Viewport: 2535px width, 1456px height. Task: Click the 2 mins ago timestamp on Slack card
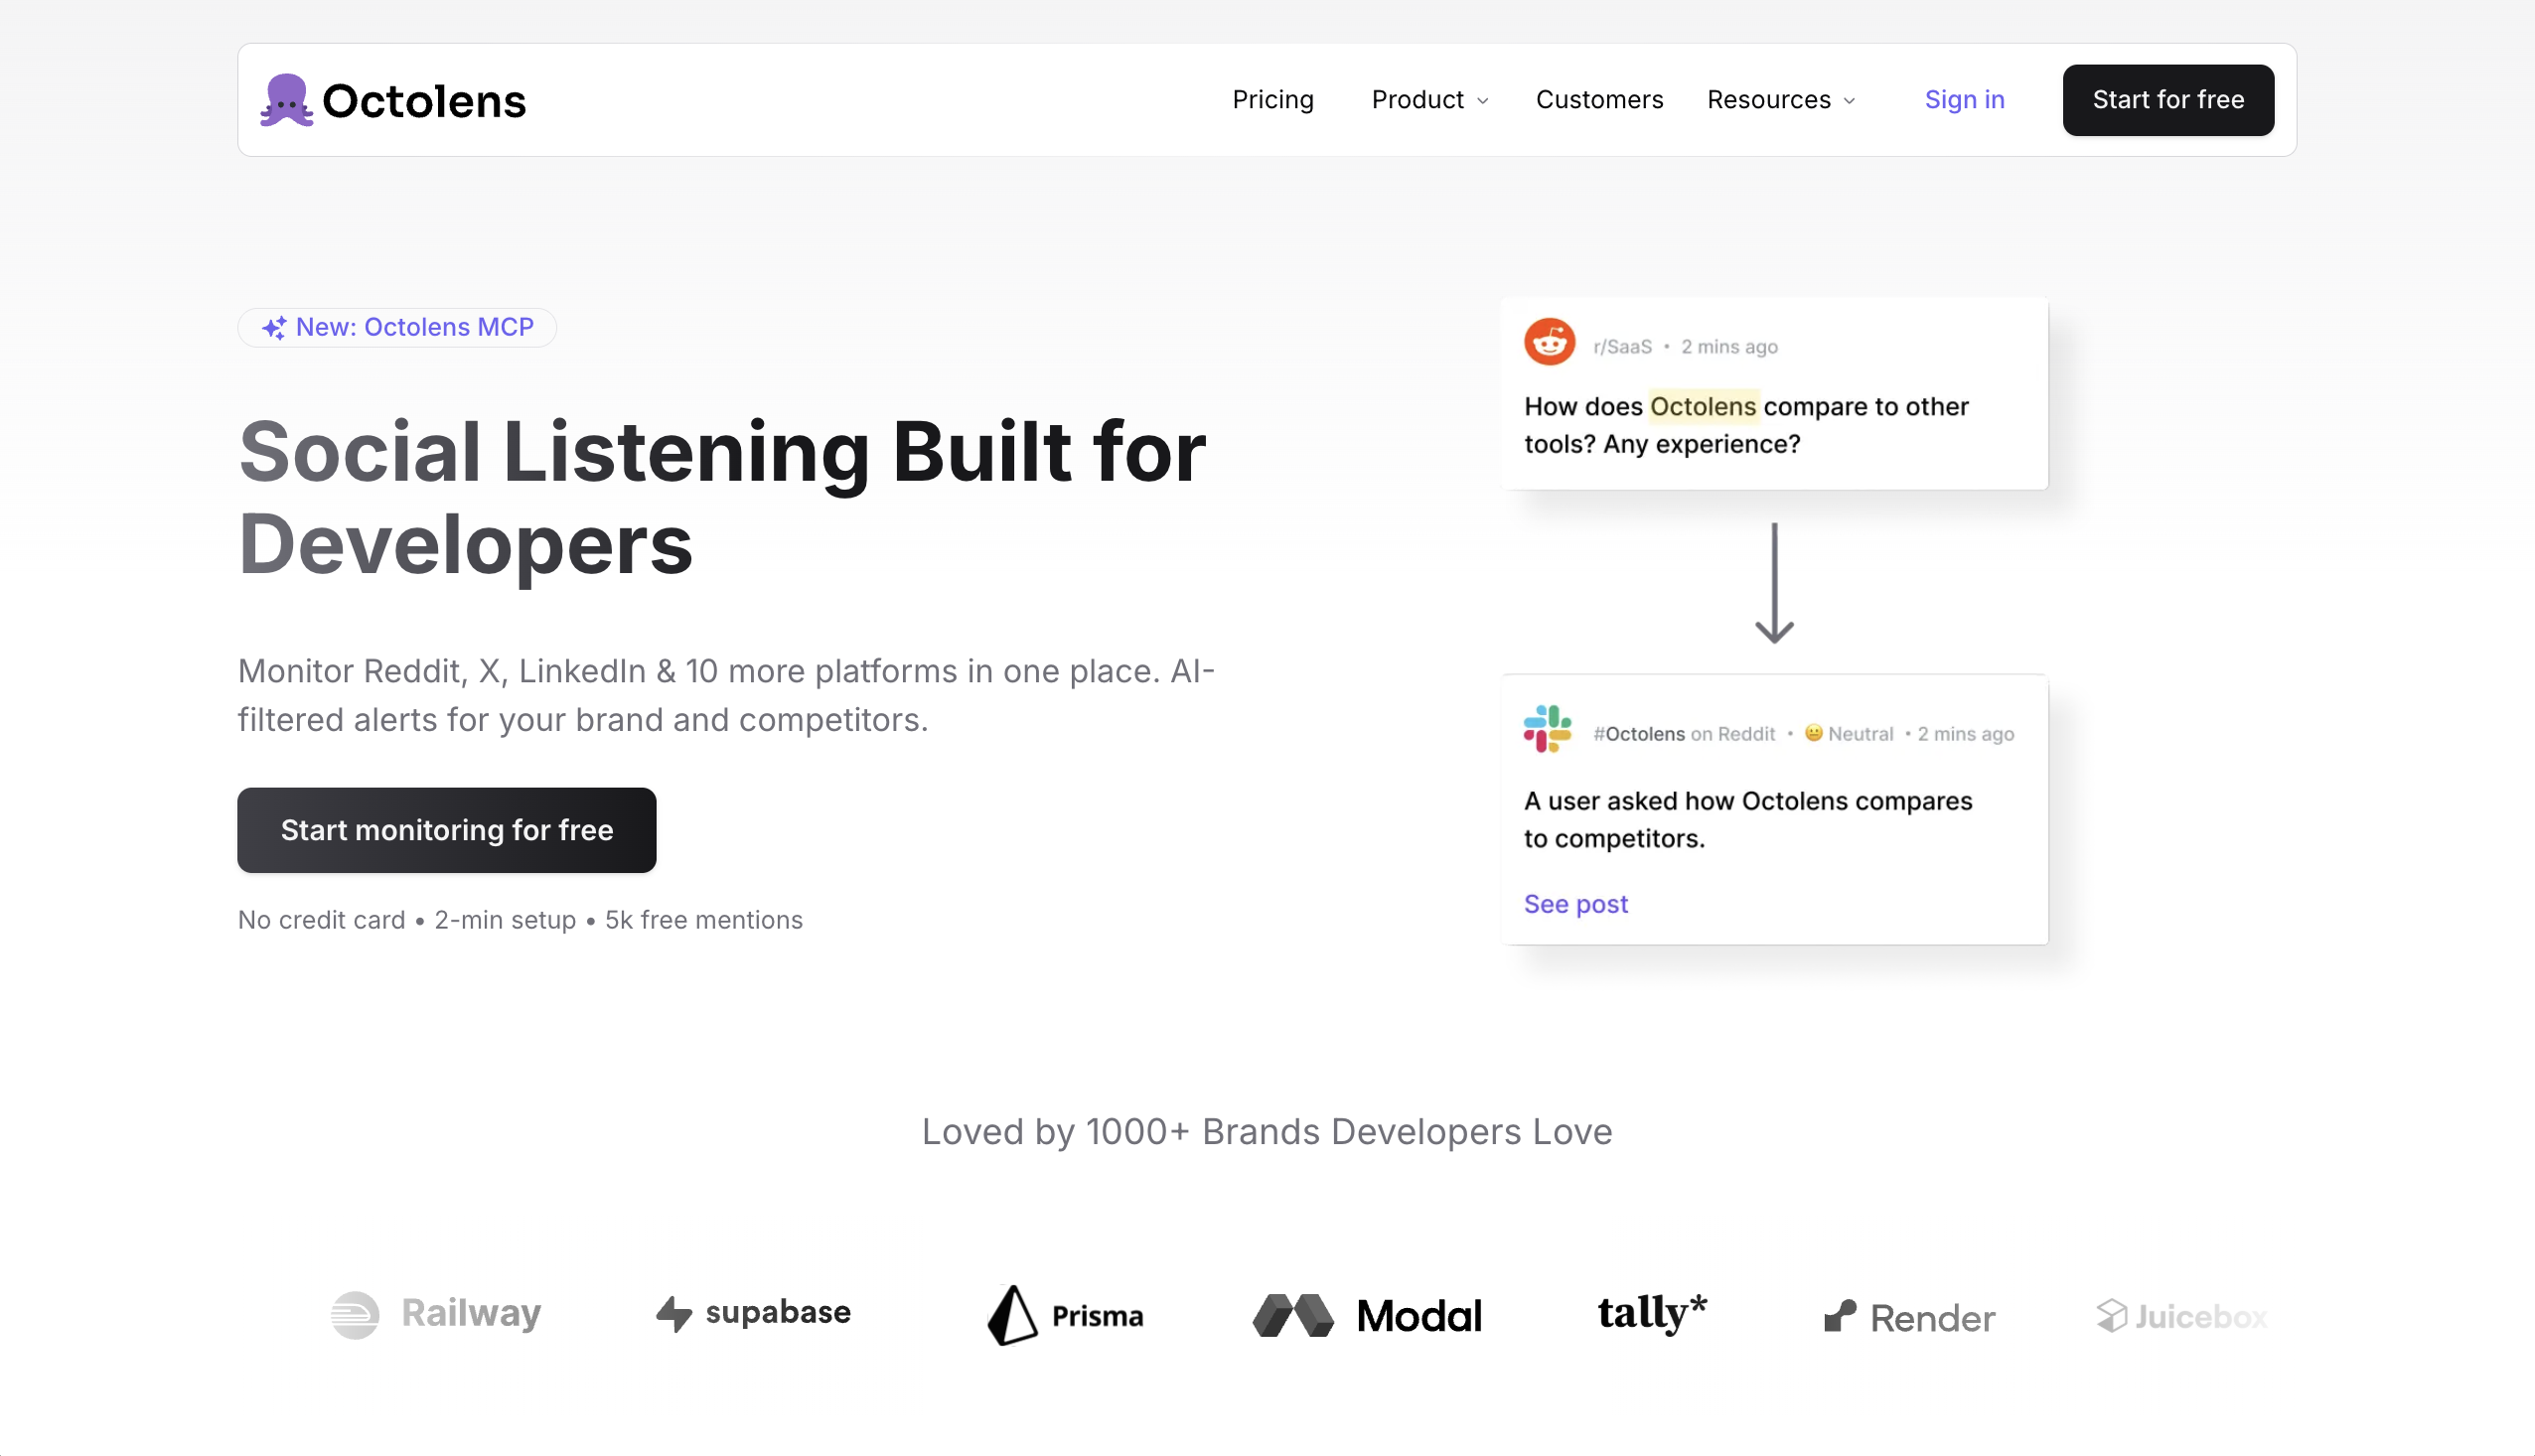coord(1965,733)
